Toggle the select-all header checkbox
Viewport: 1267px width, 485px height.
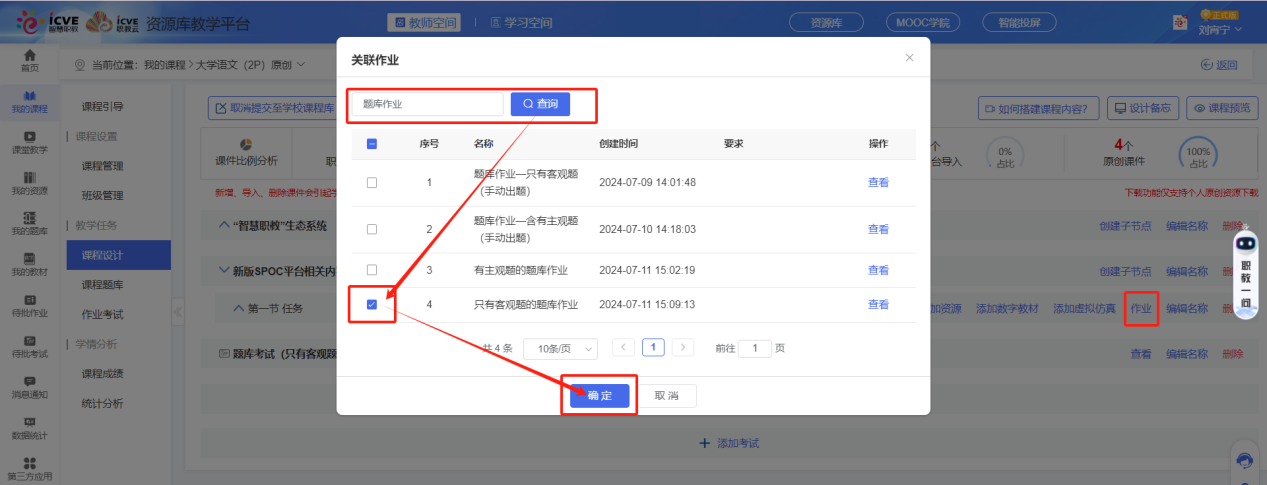point(372,144)
